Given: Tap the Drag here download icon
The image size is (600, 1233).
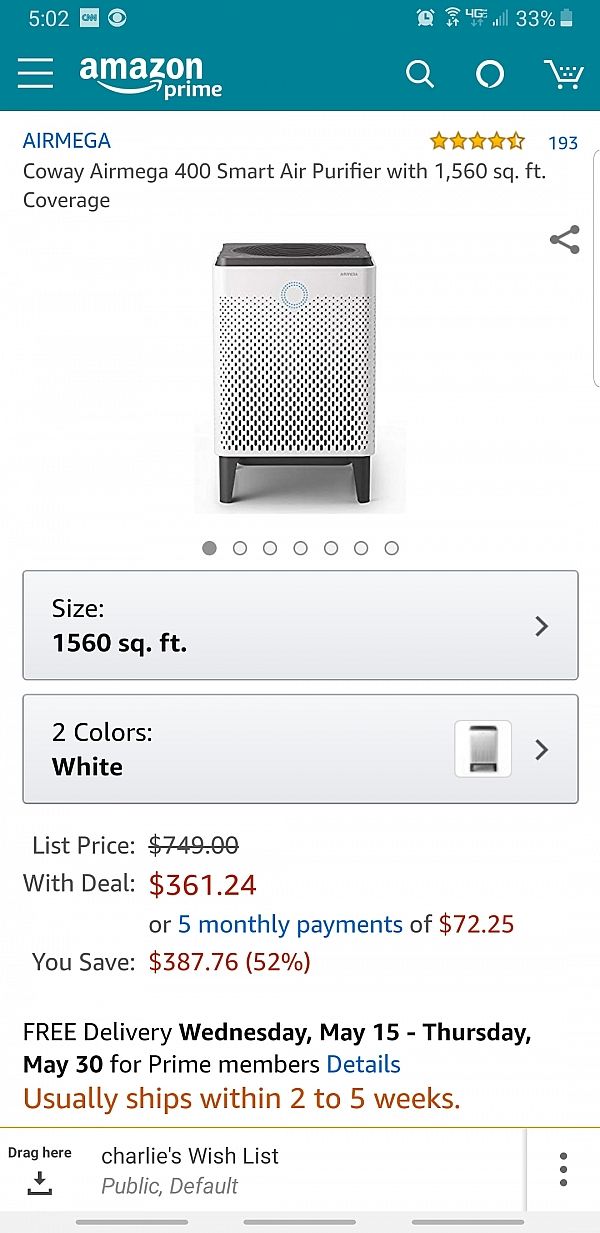Looking at the screenshot, I should click(x=39, y=1183).
